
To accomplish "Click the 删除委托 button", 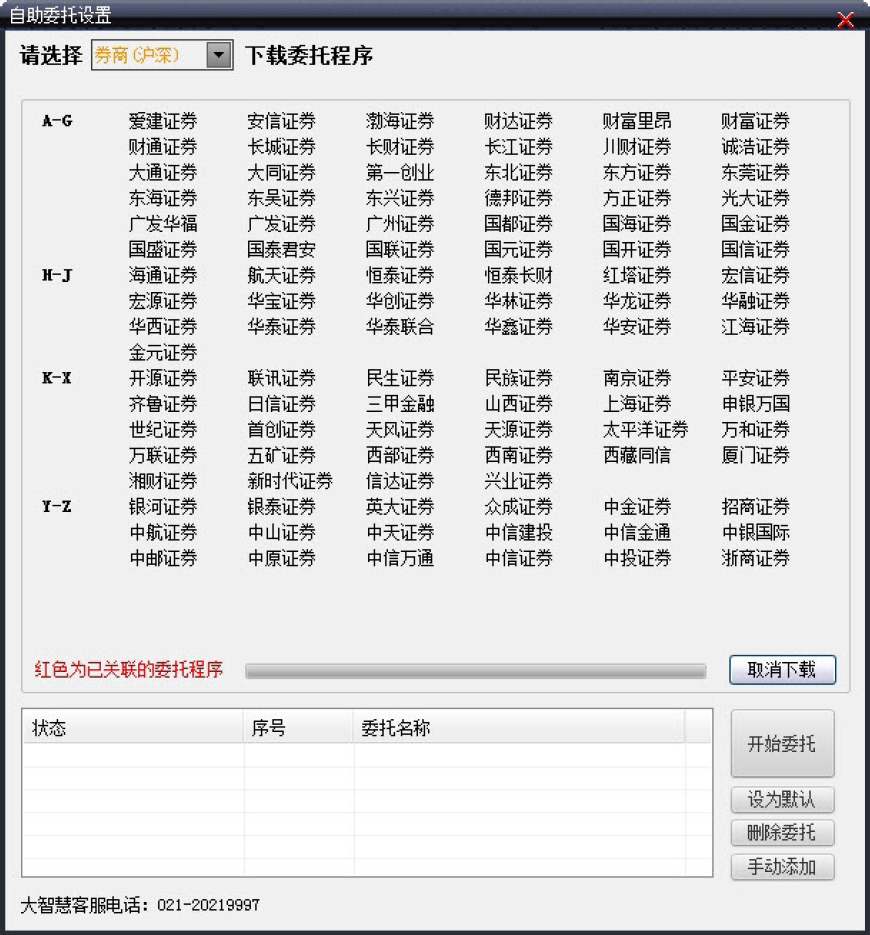I will (x=782, y=832).
